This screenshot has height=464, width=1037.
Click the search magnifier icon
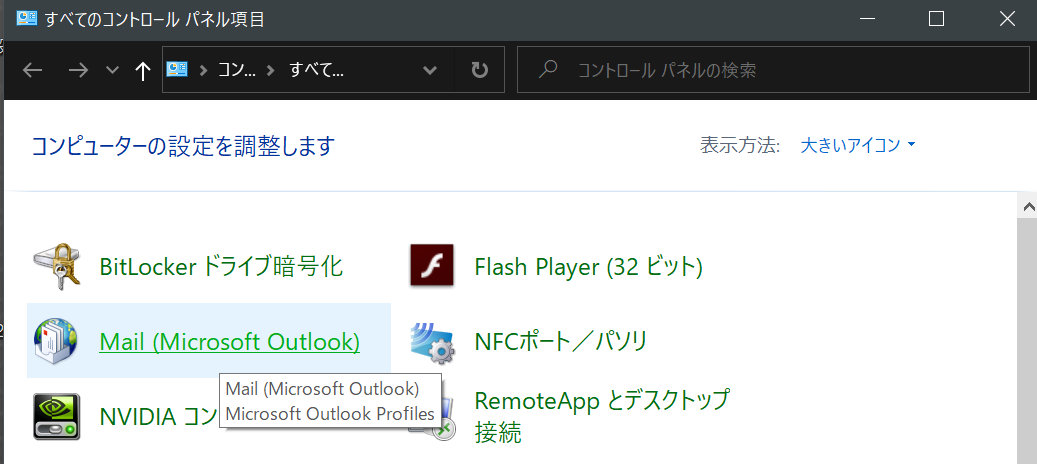[x=548, y=69]
